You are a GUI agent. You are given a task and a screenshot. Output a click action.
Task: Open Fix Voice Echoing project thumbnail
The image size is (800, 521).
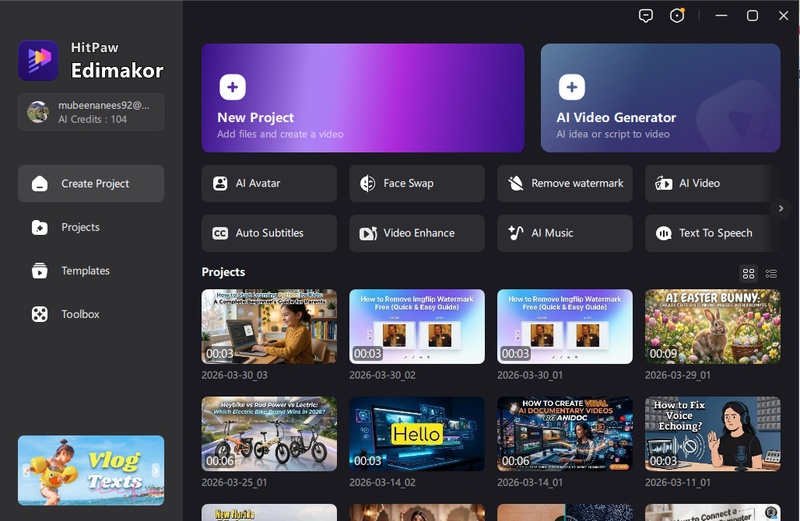712,434
